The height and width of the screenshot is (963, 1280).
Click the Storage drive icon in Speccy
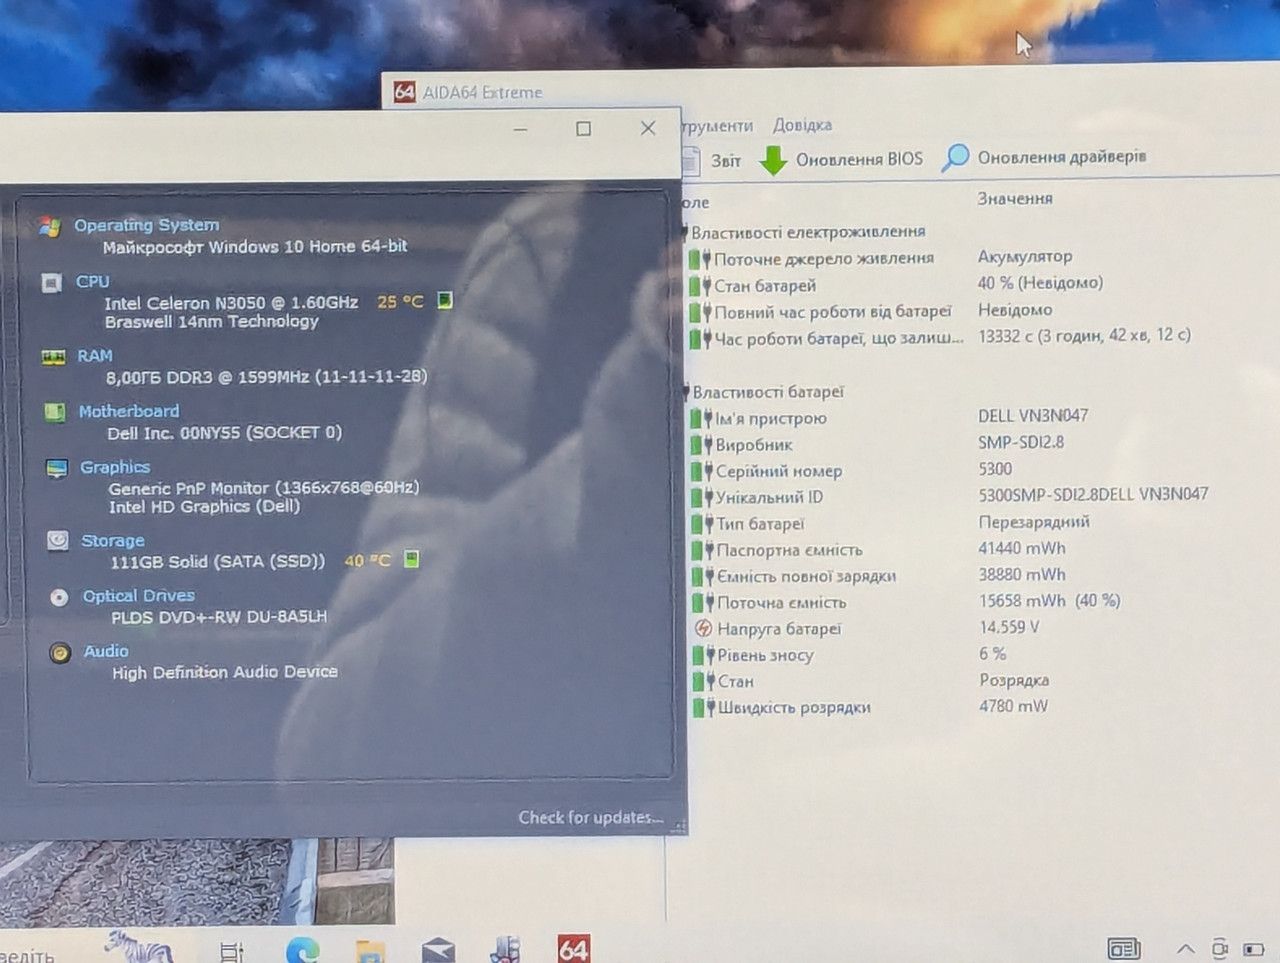(58, 541)
